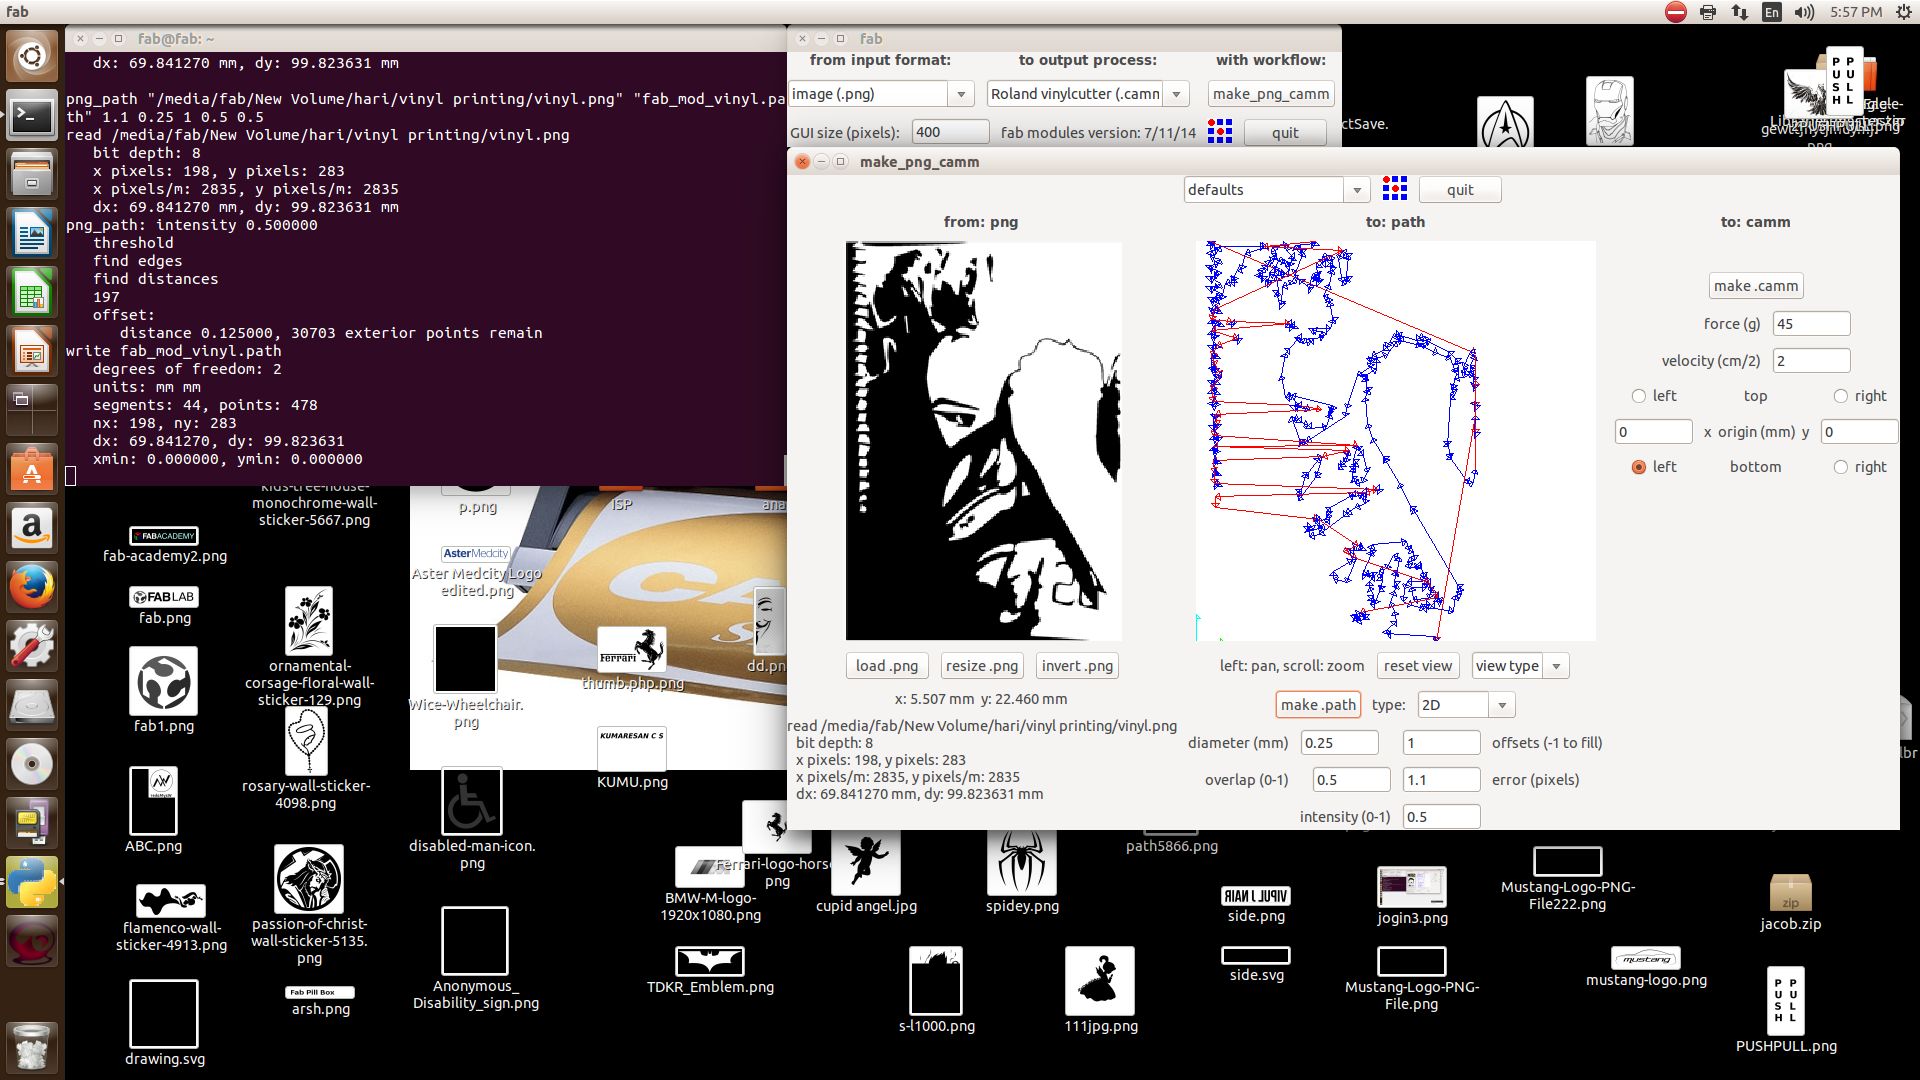The width and height of the screenshot is (1920, 1080).
Task: Click the invert .png button
Action: click(x=1076, y=666)
